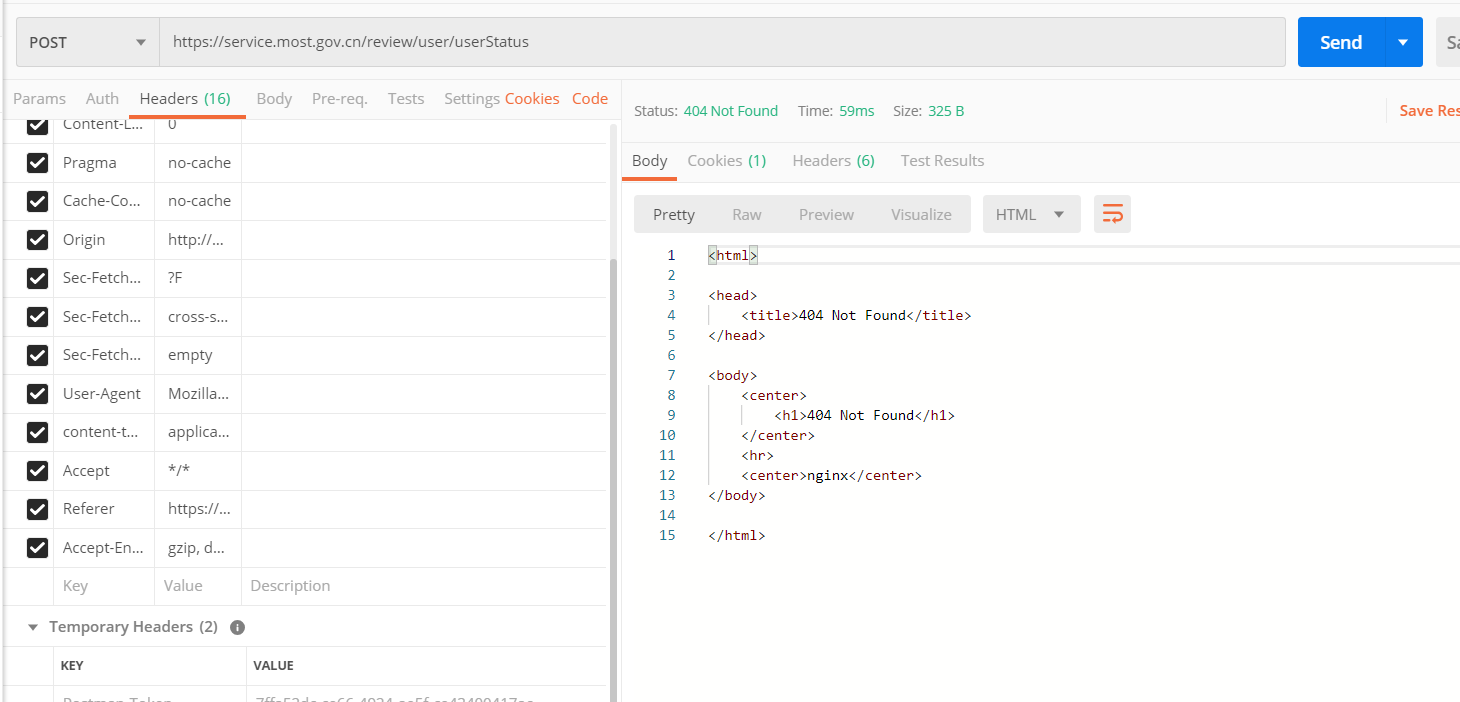Open the request Tests tab
Viewport: 1460px width, 702px height.
coord(406,98)
